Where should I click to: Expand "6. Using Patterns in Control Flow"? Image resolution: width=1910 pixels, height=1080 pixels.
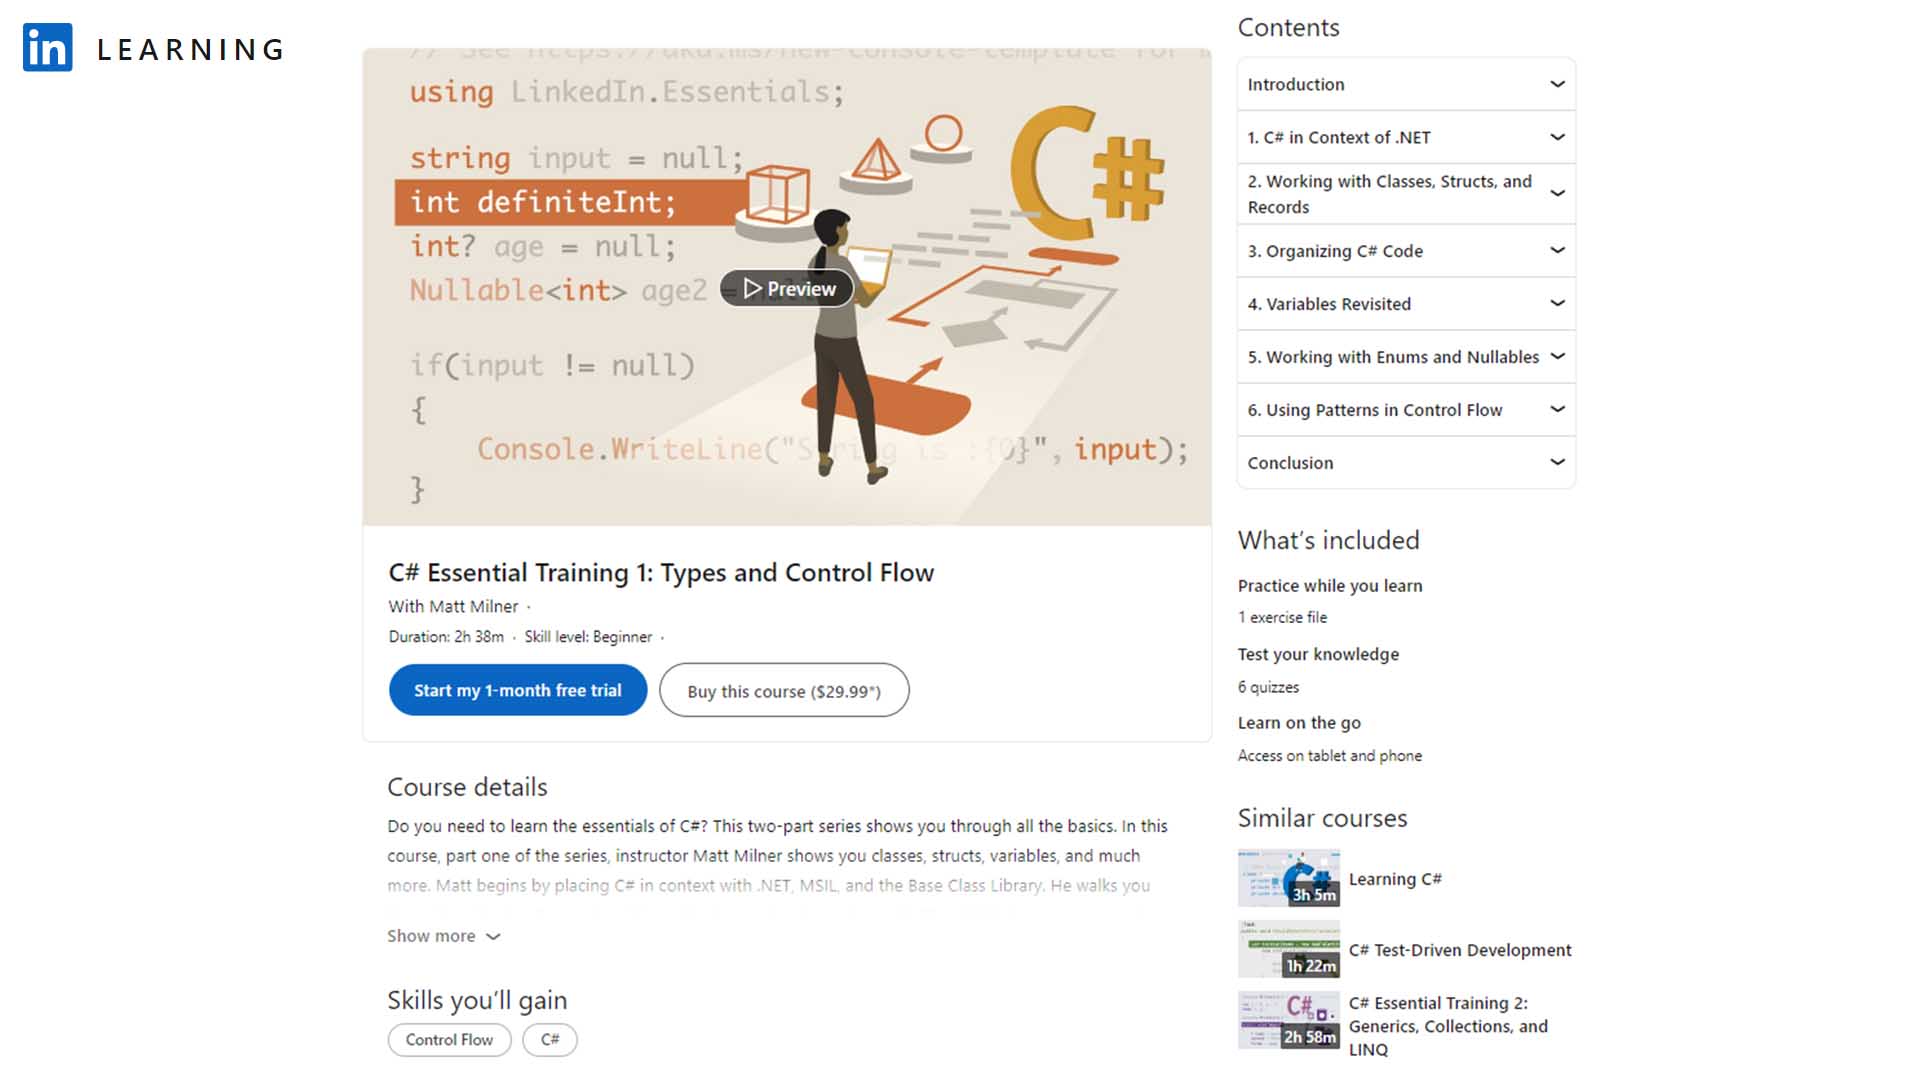pos(1404,410)
